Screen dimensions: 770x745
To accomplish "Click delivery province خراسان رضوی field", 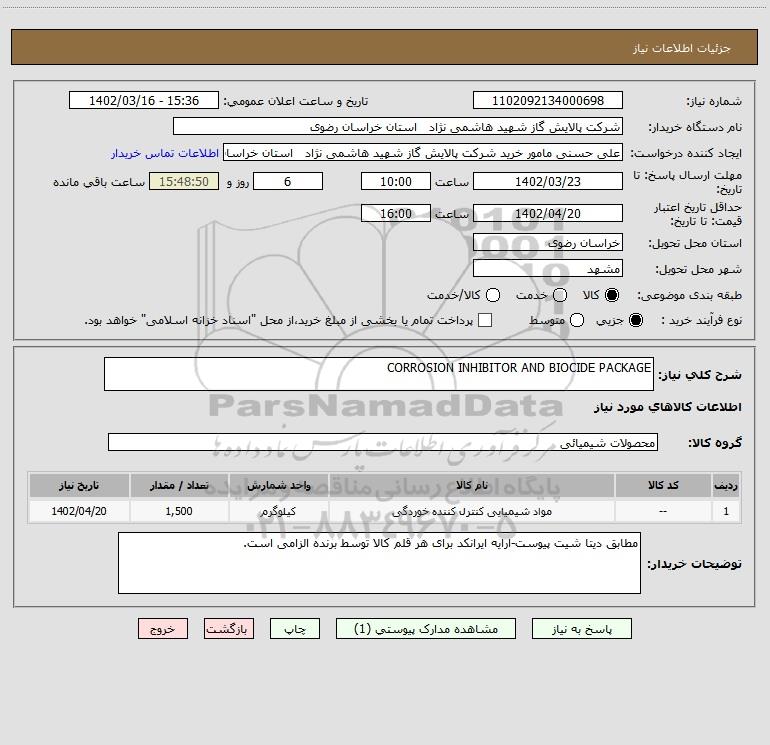I will tap(548, 242).
